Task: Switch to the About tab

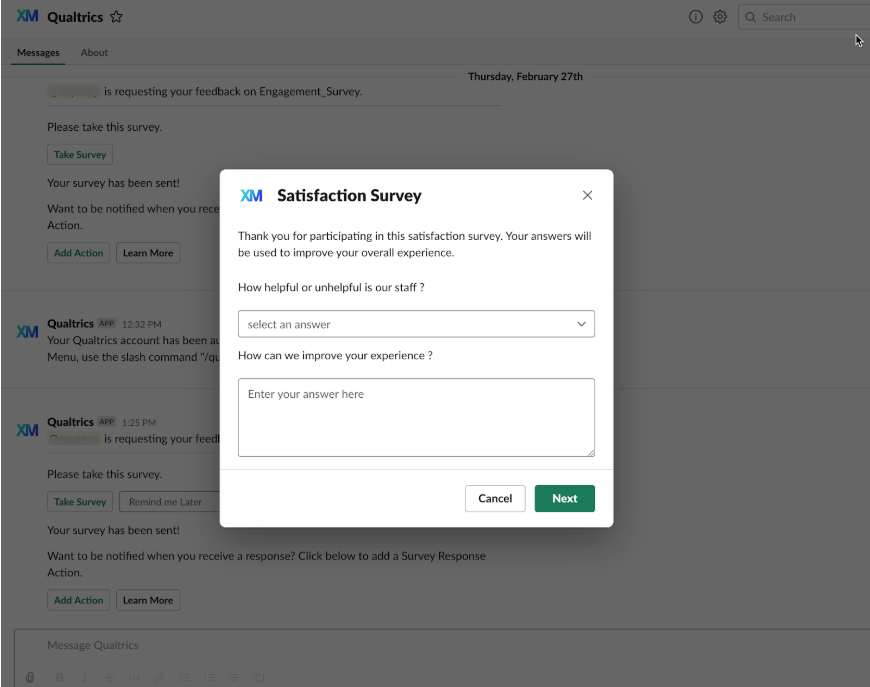Action: pos(94,53)
